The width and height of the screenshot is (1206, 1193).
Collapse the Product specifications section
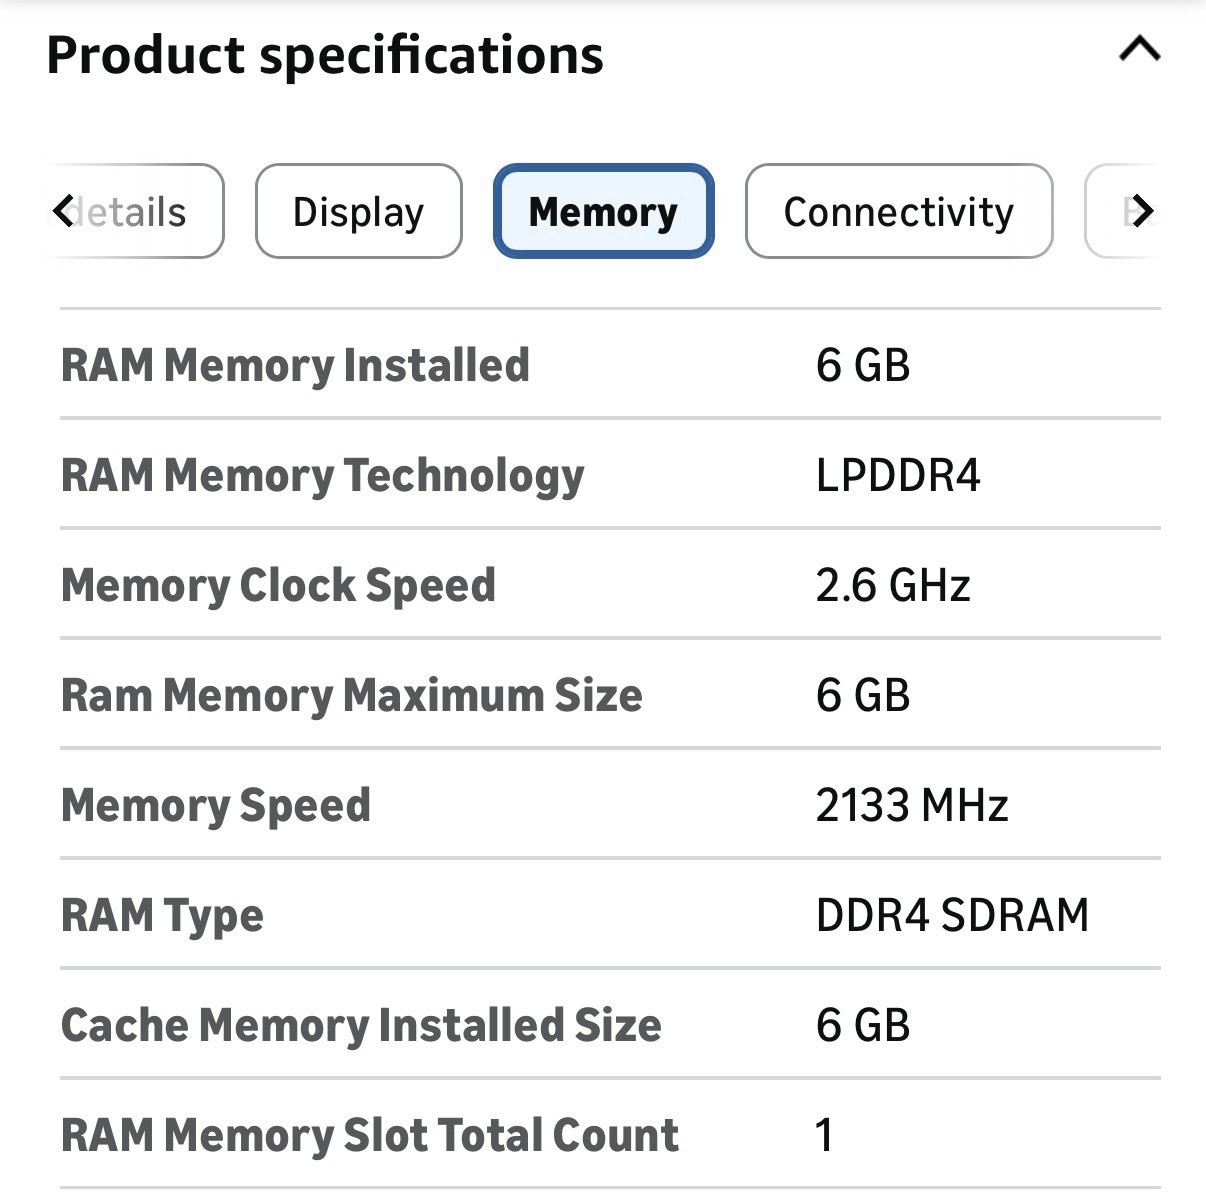pyautogui.click(x=1139, y=48)
